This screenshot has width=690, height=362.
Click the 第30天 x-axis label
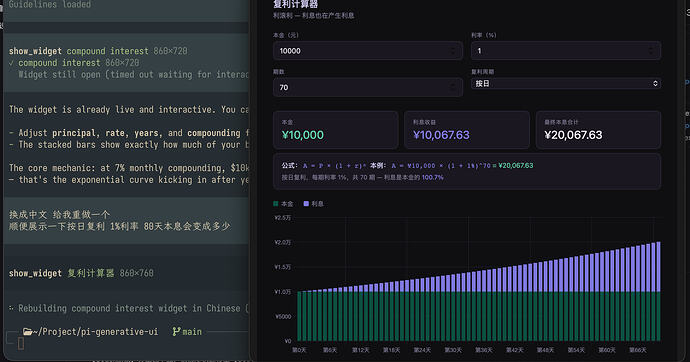453,350
